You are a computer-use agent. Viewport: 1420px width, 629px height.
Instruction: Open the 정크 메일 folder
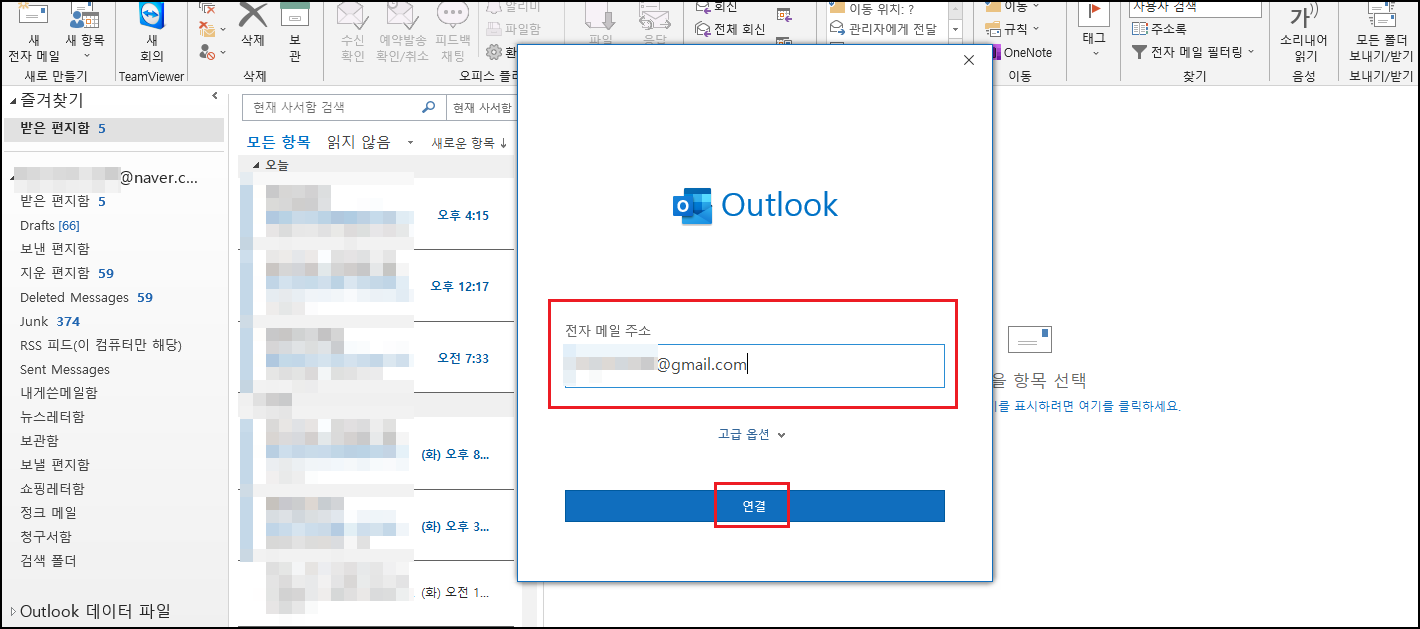[x=48, y=513]
